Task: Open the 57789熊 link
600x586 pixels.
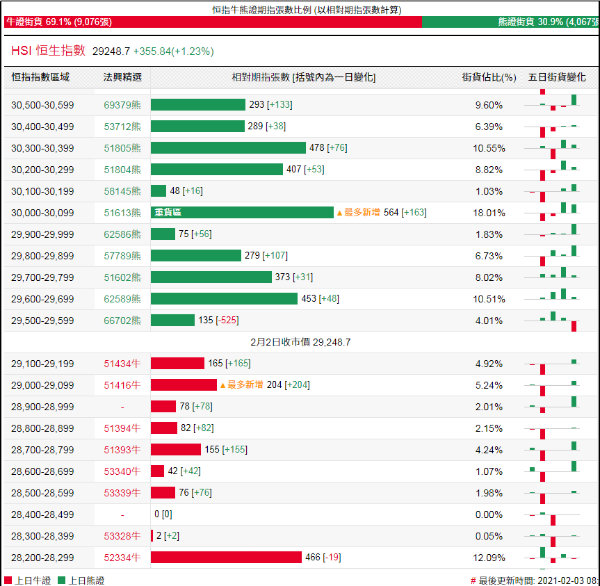Action: point(122,256)
